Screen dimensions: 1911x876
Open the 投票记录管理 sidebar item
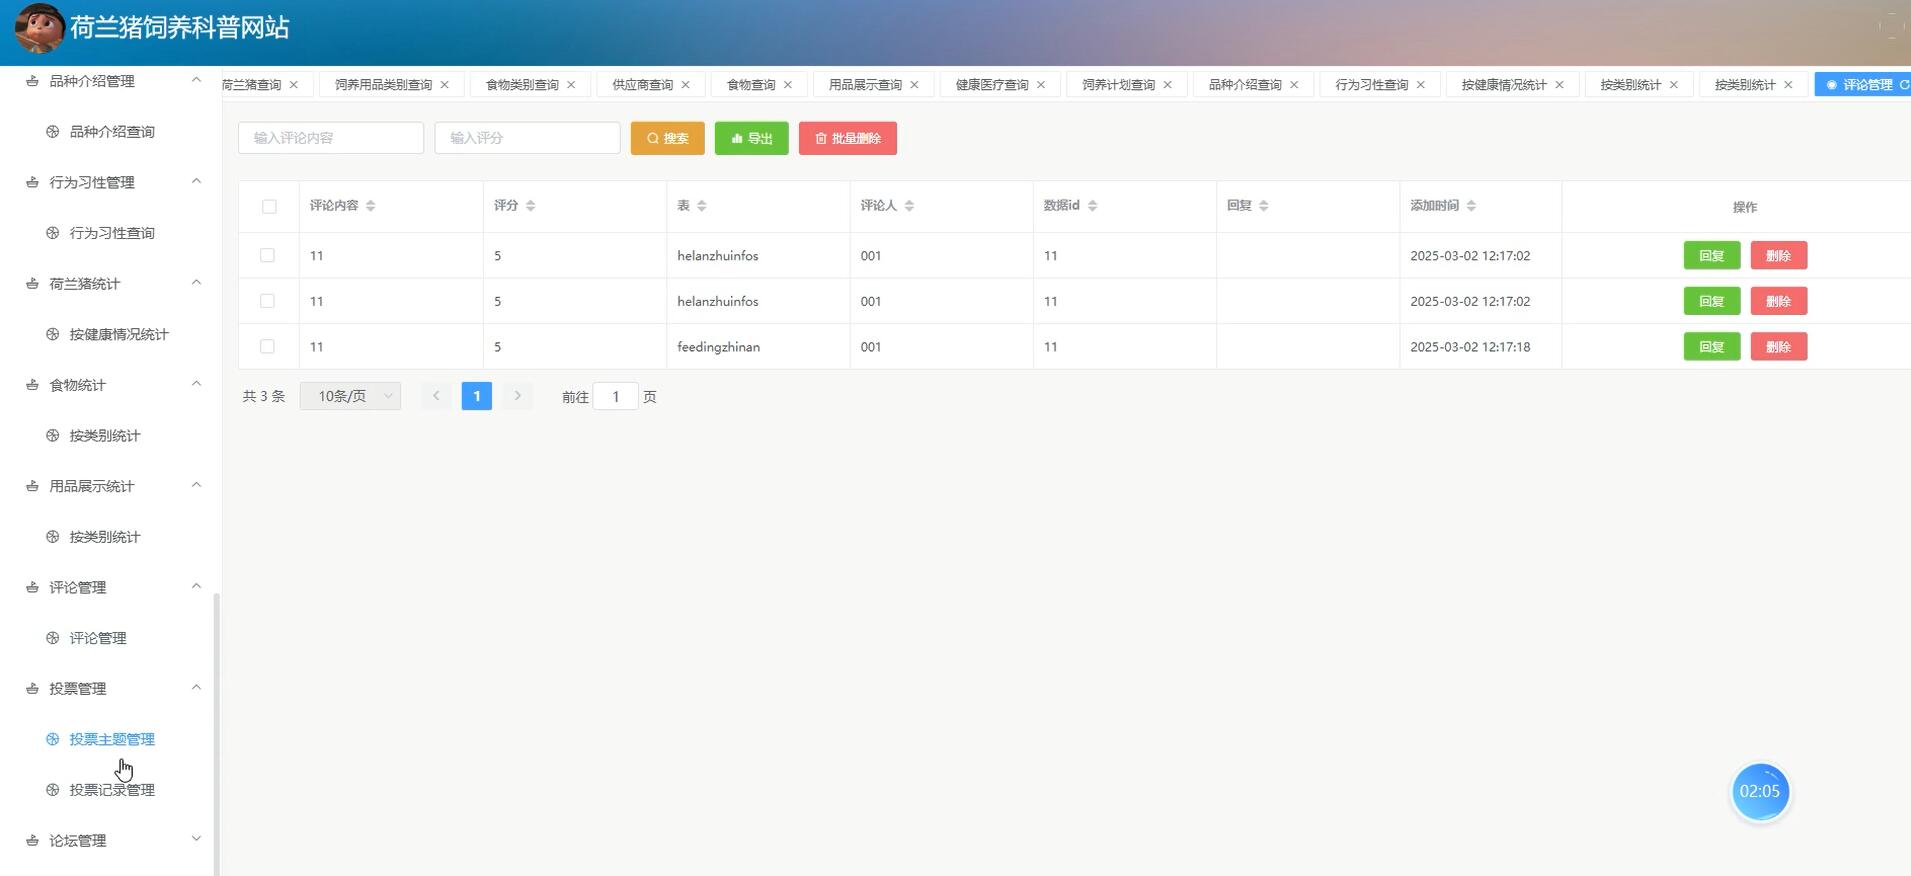click(x=112, y=790)
